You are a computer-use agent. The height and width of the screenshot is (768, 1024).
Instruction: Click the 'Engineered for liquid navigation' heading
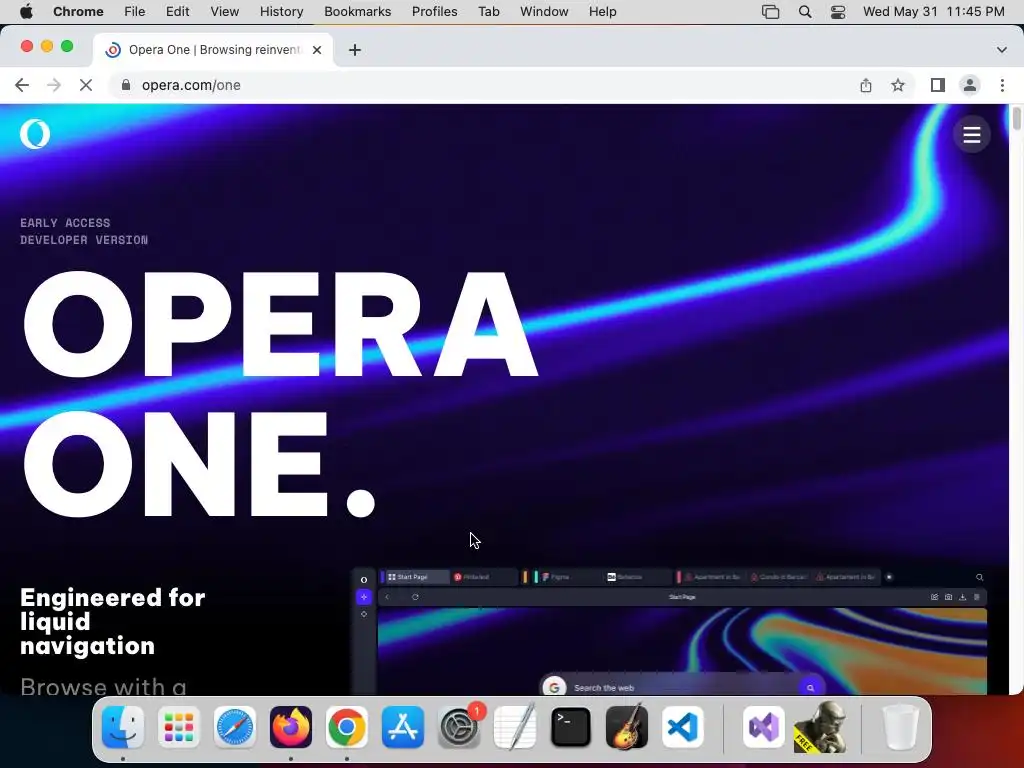112,621
